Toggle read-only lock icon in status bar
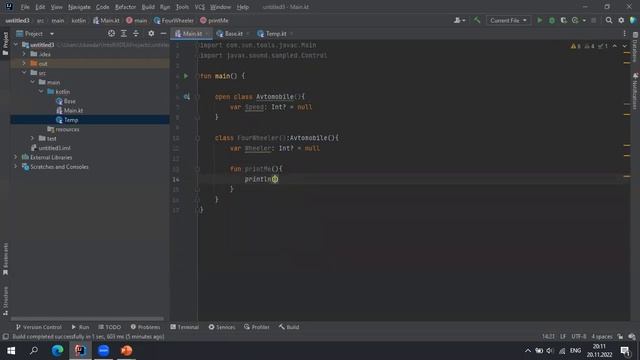640x360 pixels. tap(620, 337)
